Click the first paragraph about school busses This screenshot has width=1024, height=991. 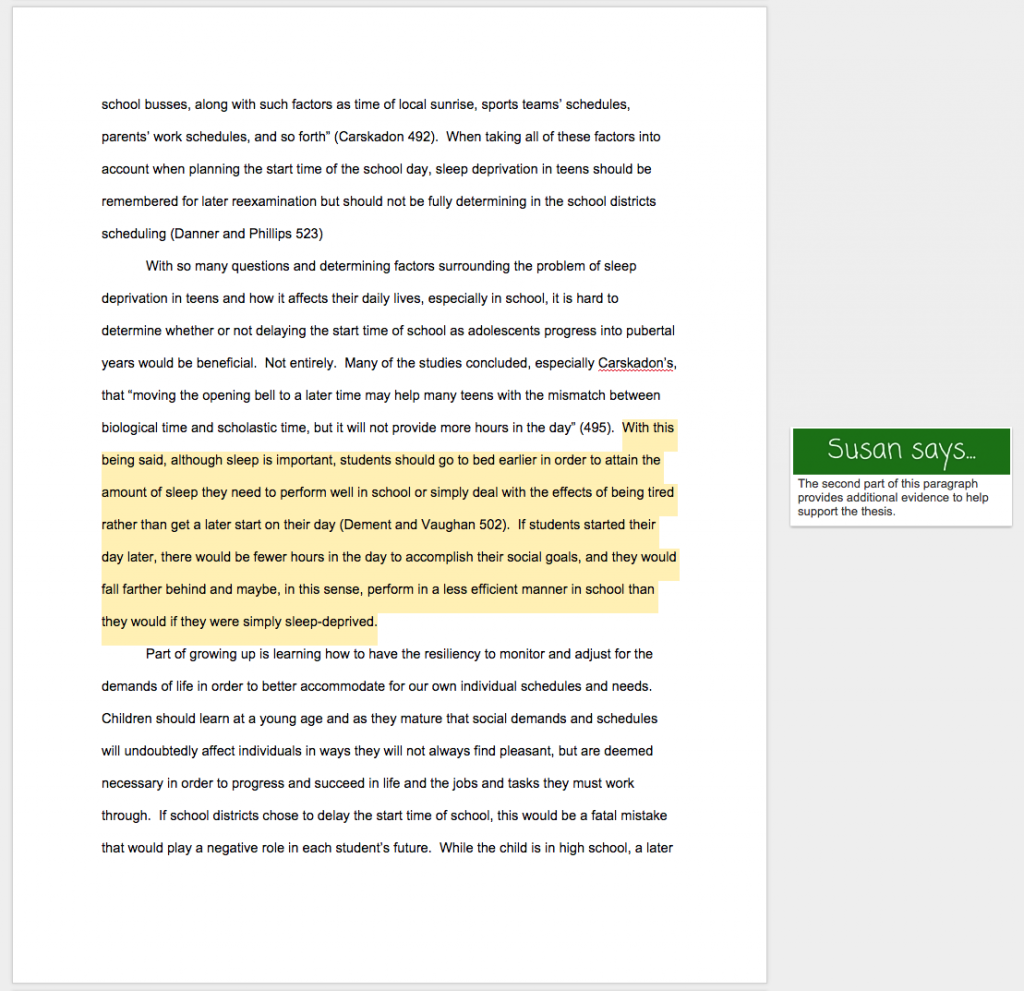tap(380, 168)
